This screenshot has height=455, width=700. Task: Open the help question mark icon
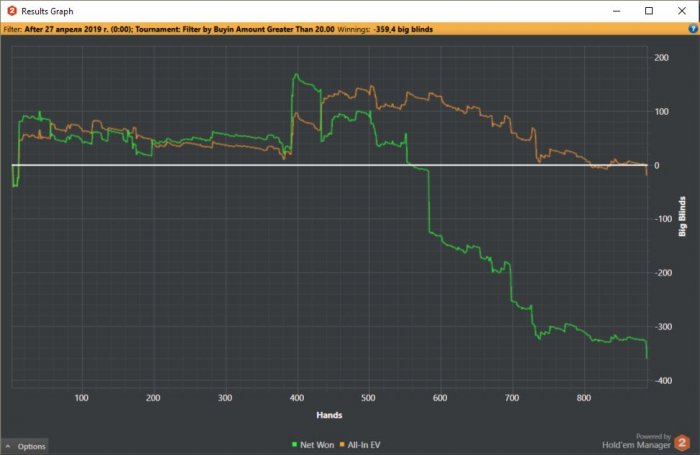tap(693, 29)
